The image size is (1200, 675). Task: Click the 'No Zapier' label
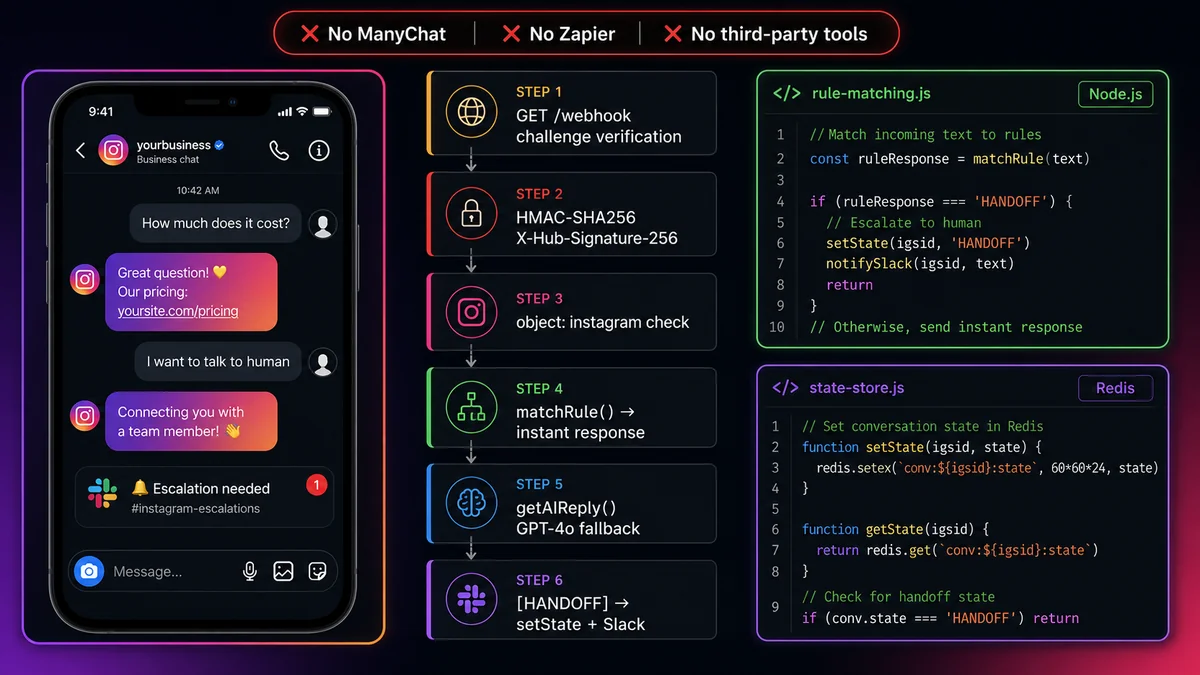click(x=570, y=34)
